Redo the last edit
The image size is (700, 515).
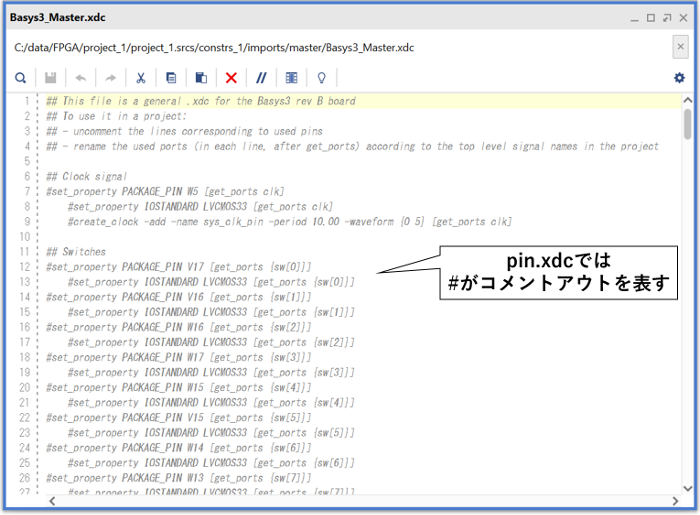pos(110,78)
